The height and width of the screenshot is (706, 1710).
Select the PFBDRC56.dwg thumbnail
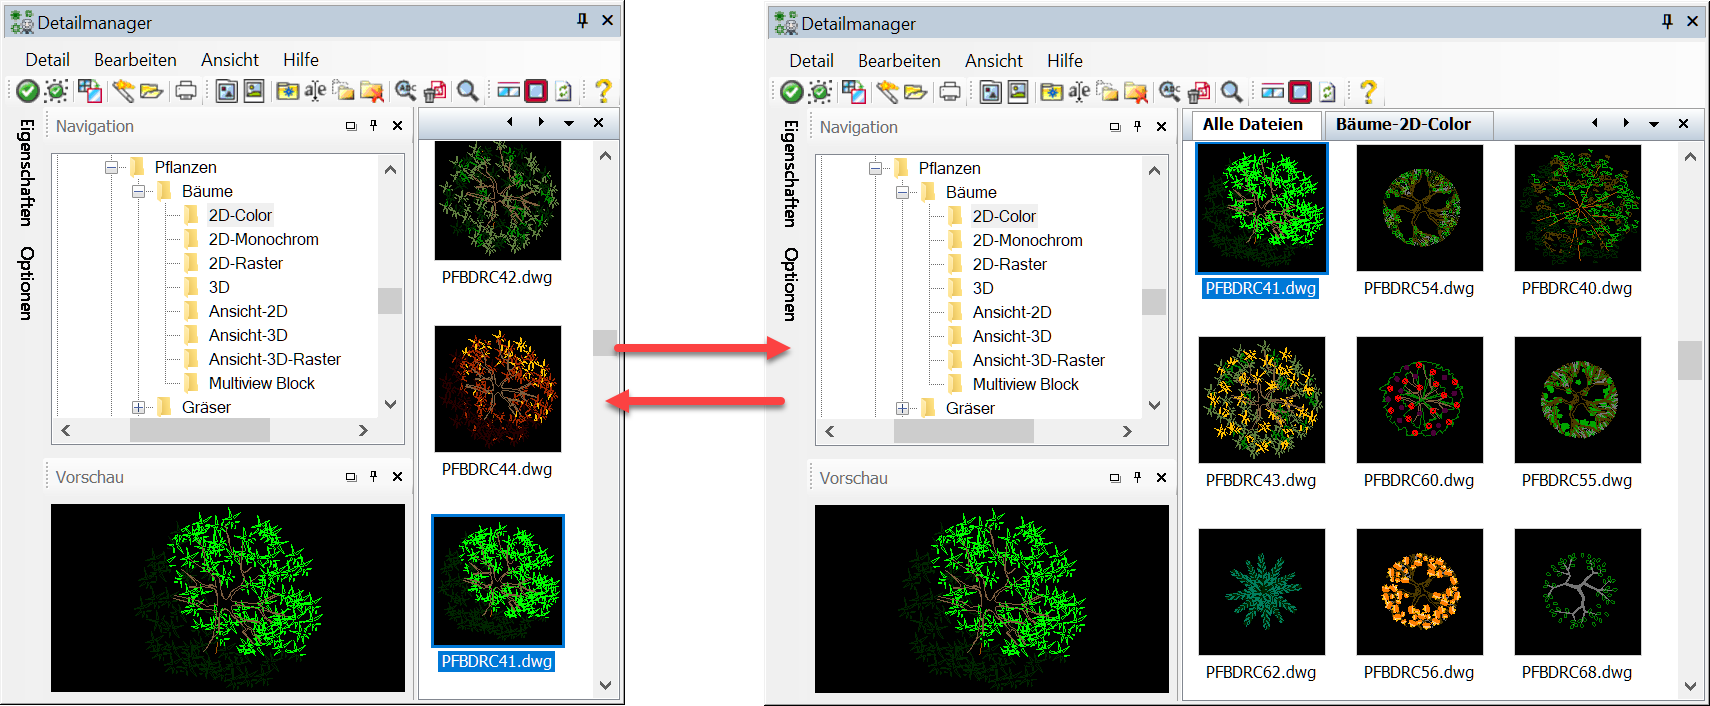[1419, 594]
